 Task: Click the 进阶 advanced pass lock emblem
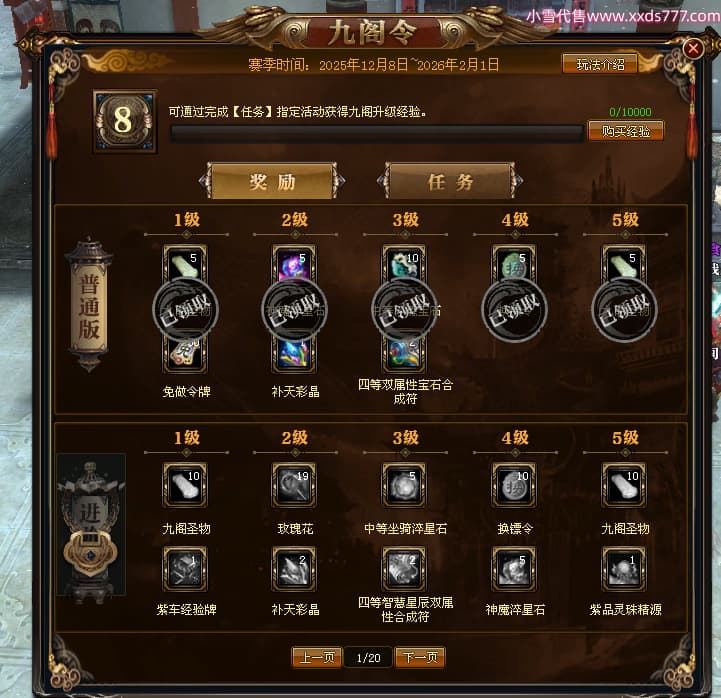(91, 526)
